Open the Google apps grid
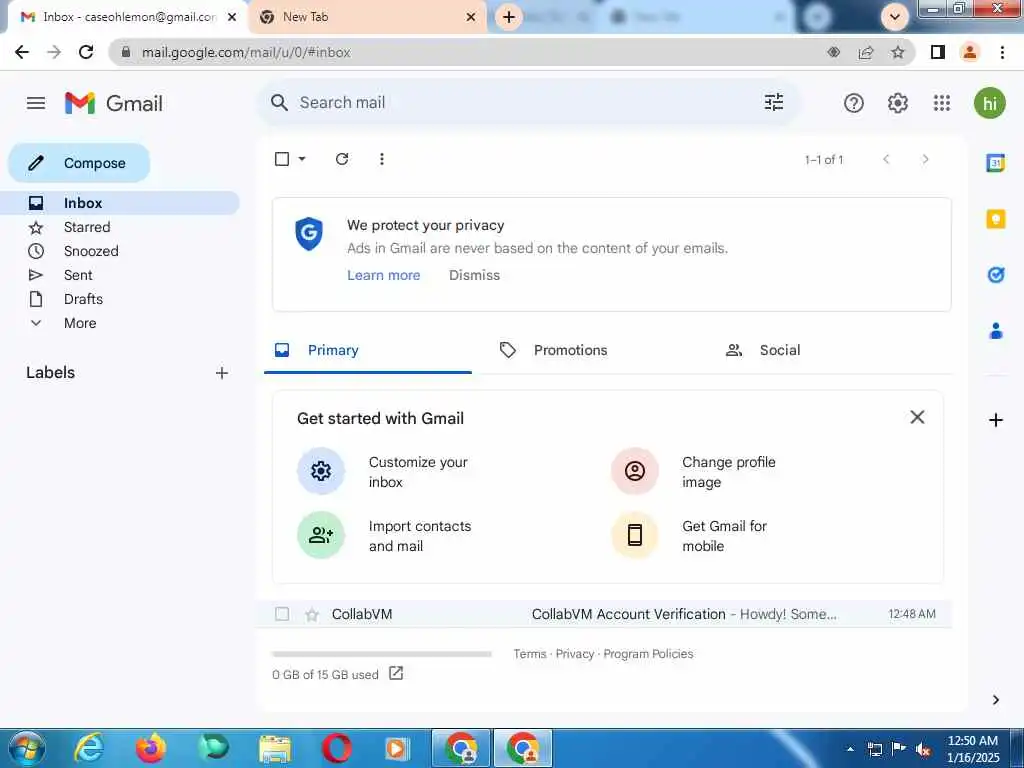Viewport: 1024px width, 768px height. (942, 103)
